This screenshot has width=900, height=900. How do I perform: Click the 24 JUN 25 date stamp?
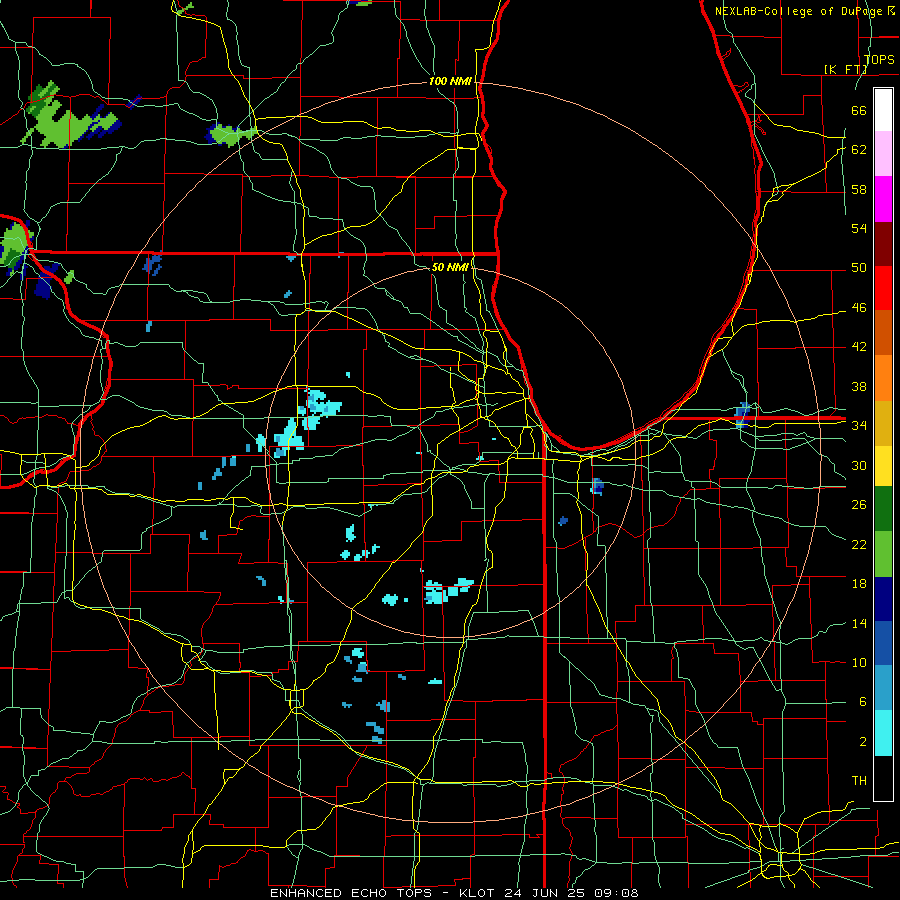coord(547,893)
